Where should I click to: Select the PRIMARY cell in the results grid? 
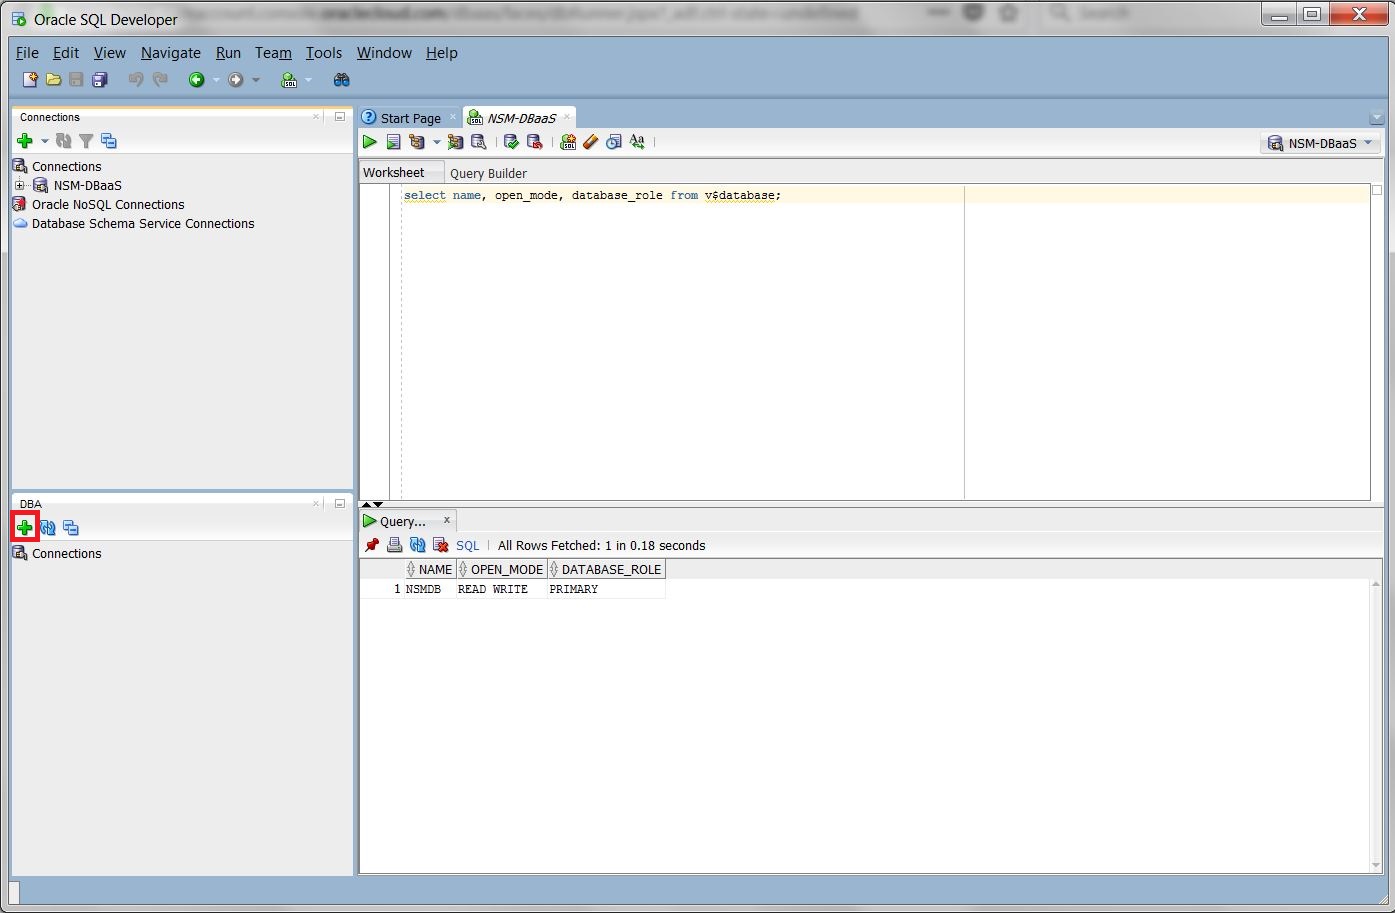(x=573, y=589)
